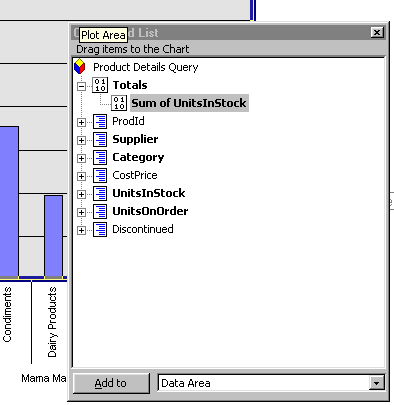The height and width of the screenshot is (405, 394).
Task: Click the 'Drag items to the Chart' text
Action: [x=133, y=49]
